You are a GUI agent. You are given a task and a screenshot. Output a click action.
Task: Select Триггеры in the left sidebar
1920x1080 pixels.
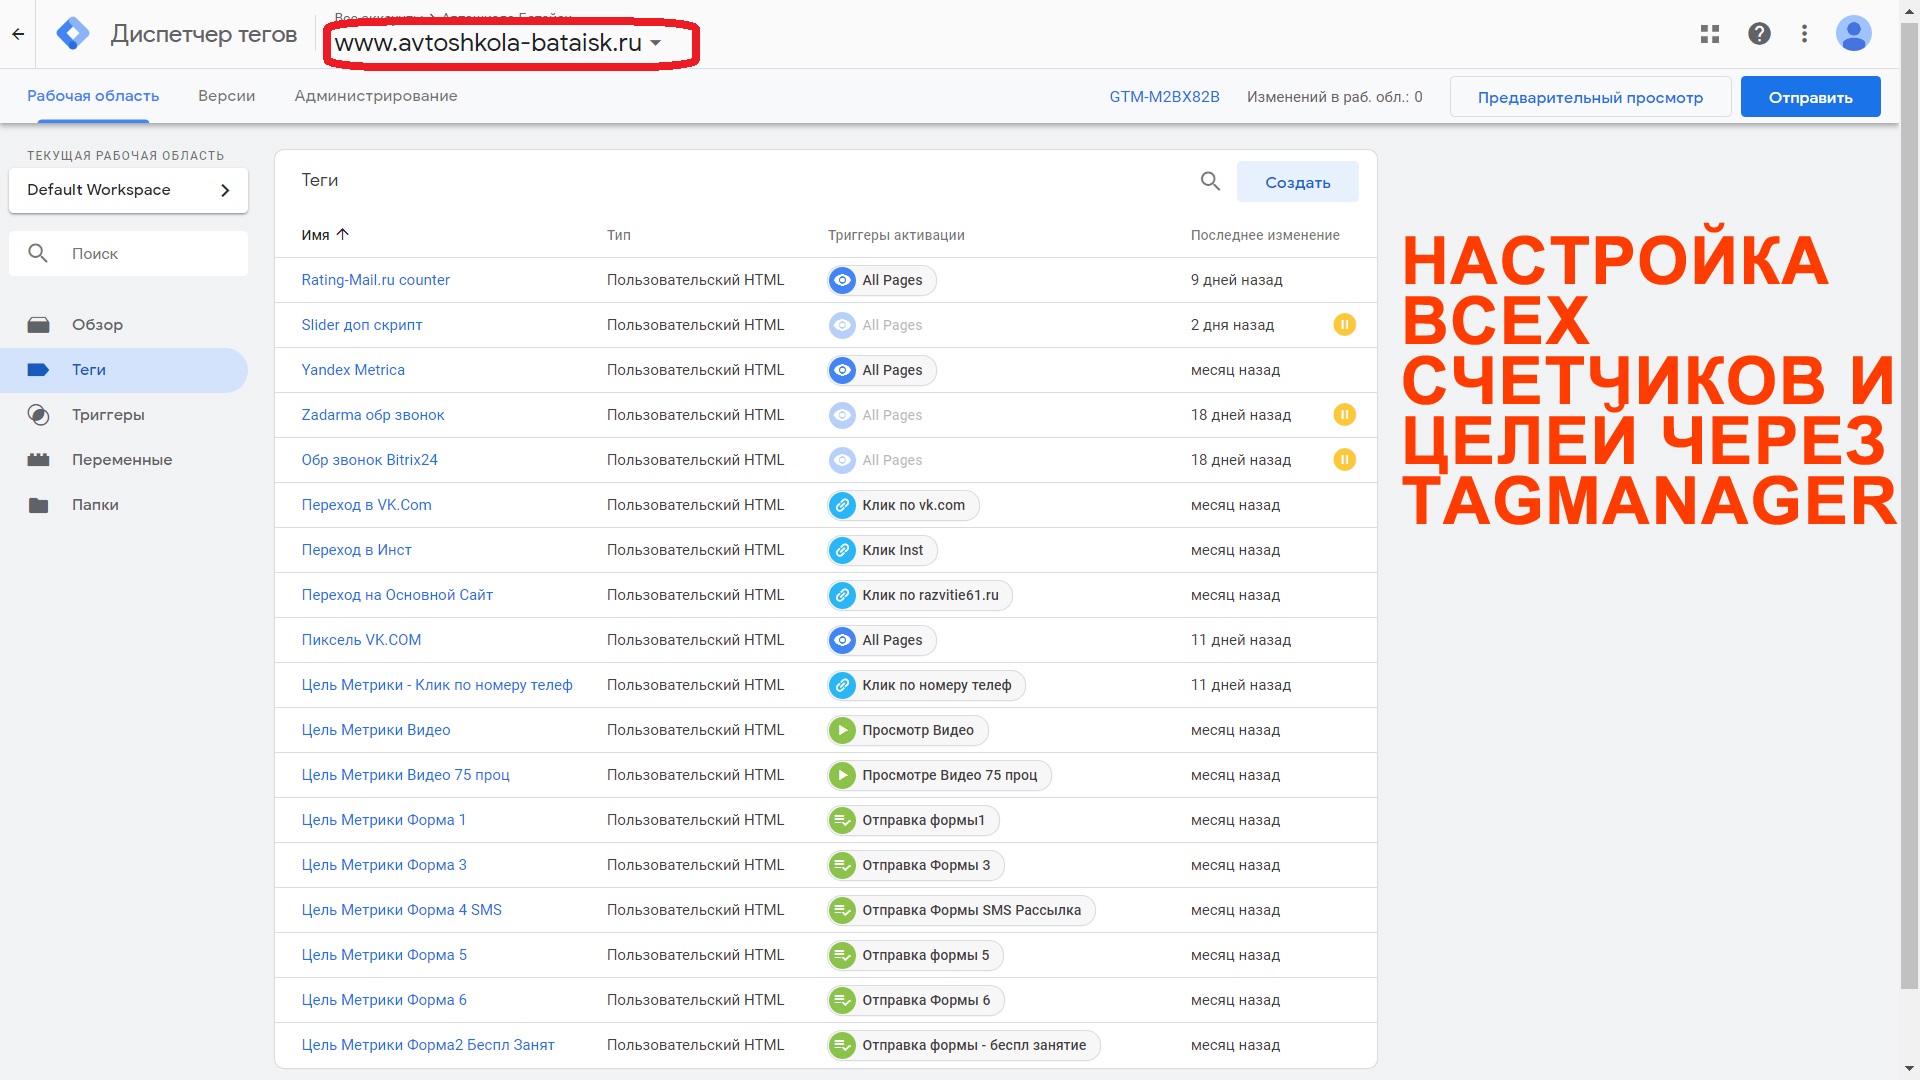coord(108,414)
